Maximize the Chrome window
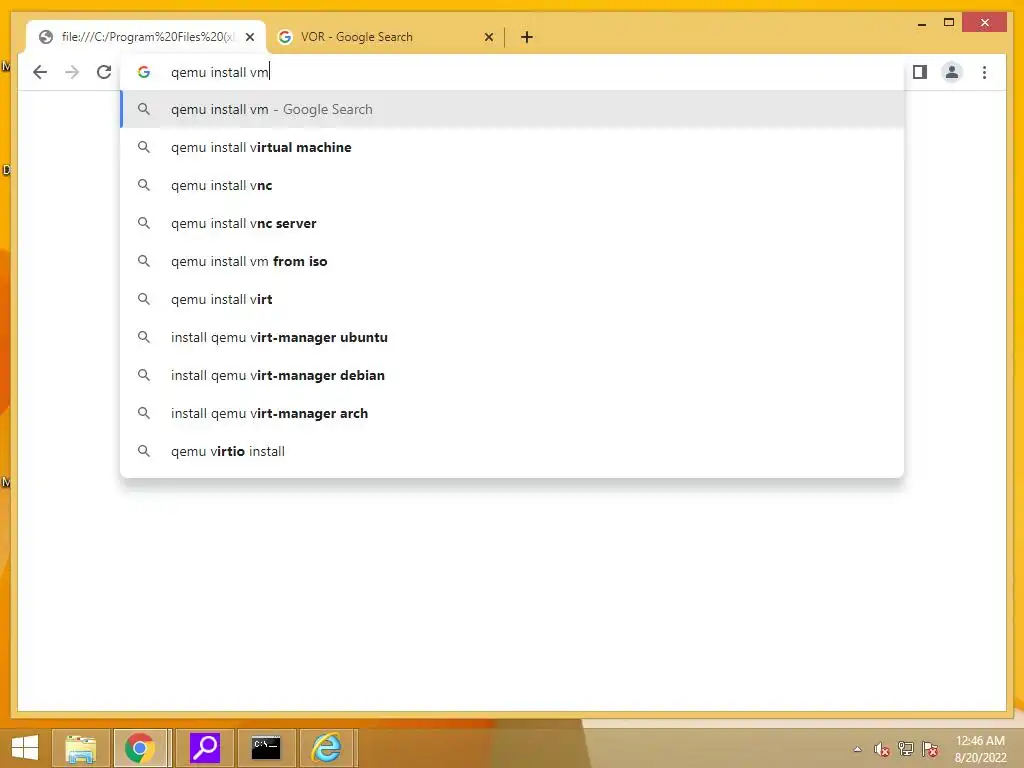Viewport: 1024px width, 768px height. pos(949,23)
